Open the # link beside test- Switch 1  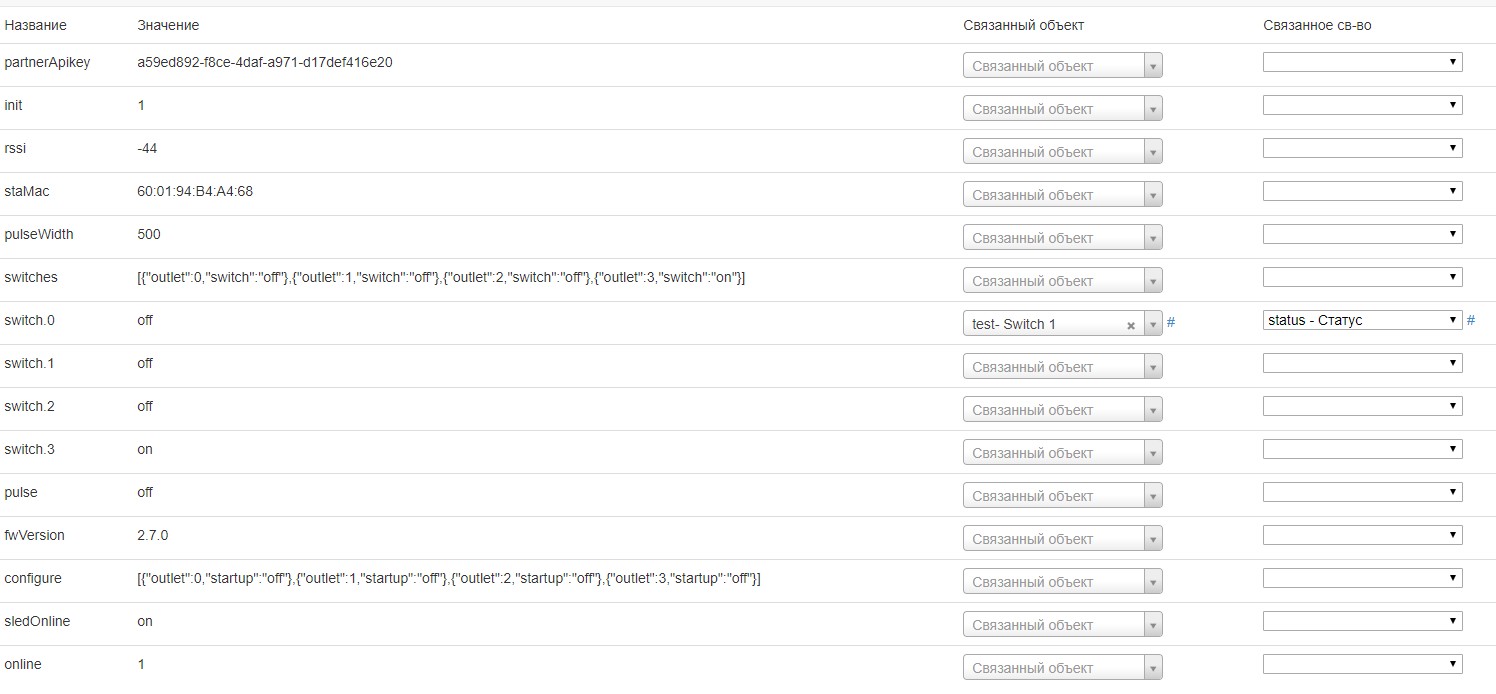point(1171,323)
